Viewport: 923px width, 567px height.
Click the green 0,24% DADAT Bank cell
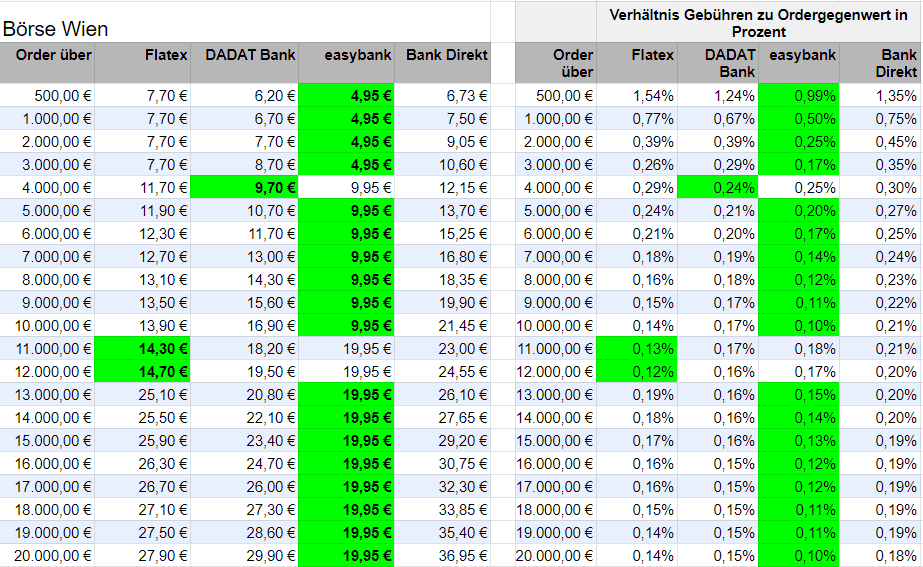pyautogui.click(x=718, y=187)
